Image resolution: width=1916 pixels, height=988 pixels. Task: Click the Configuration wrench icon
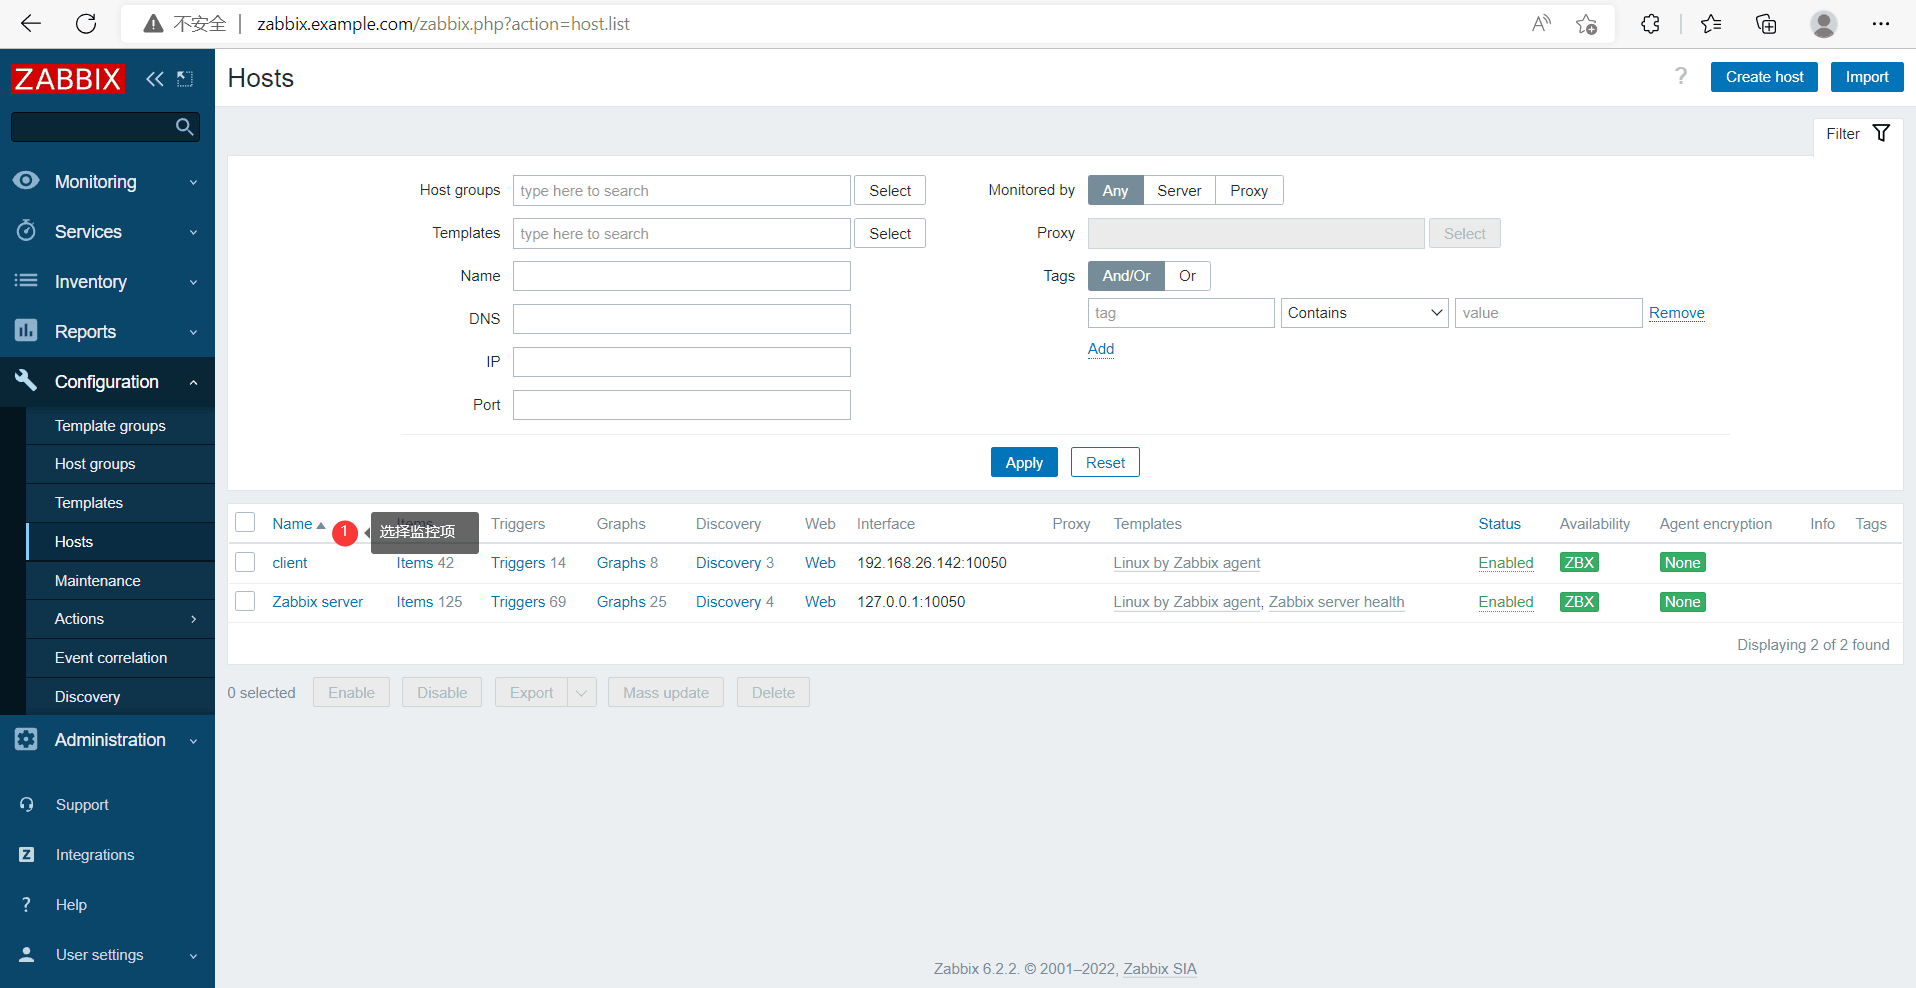coord(26,381)
